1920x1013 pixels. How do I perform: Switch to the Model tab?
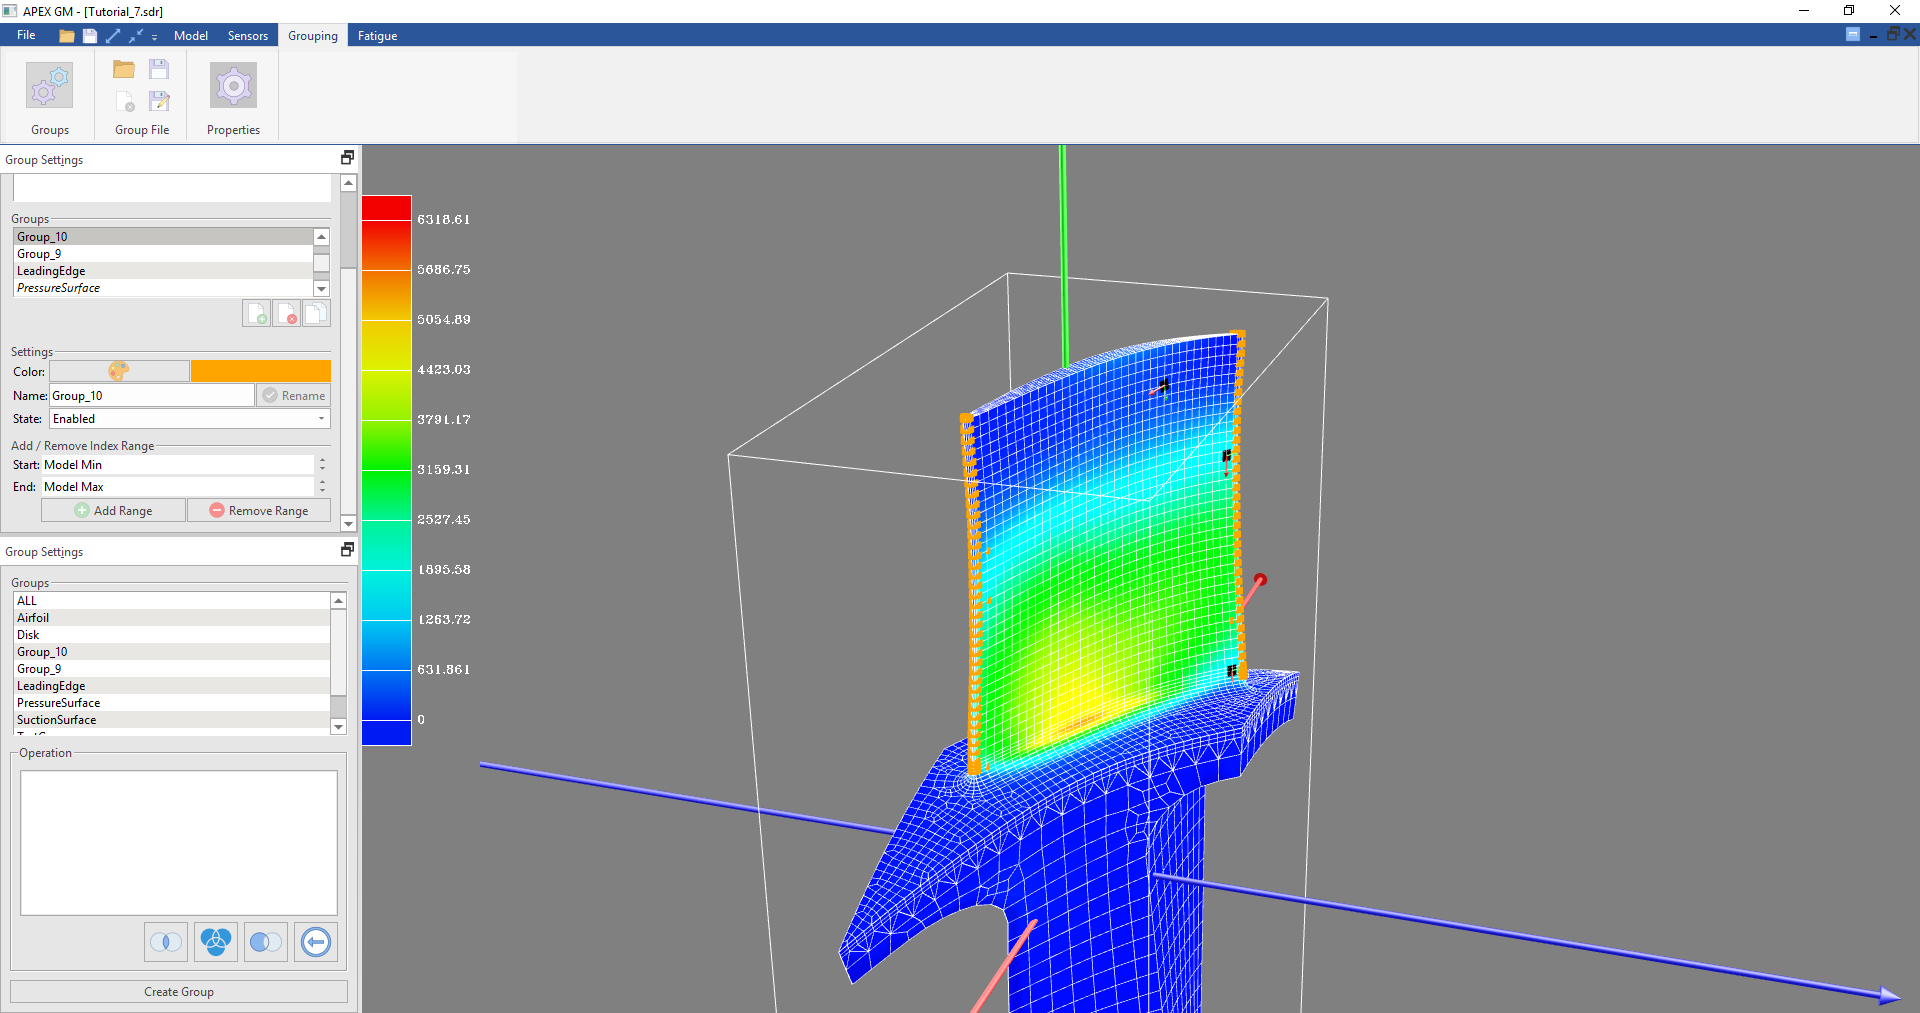pos(191,36)
